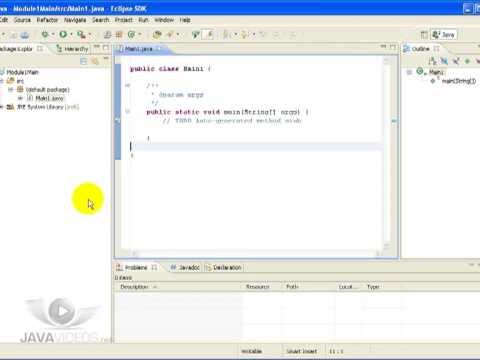Image resolution: width=480 pixels, height=360 pixels.
Task: Click the Debug bug icon
Action: (x=45, y=34)
